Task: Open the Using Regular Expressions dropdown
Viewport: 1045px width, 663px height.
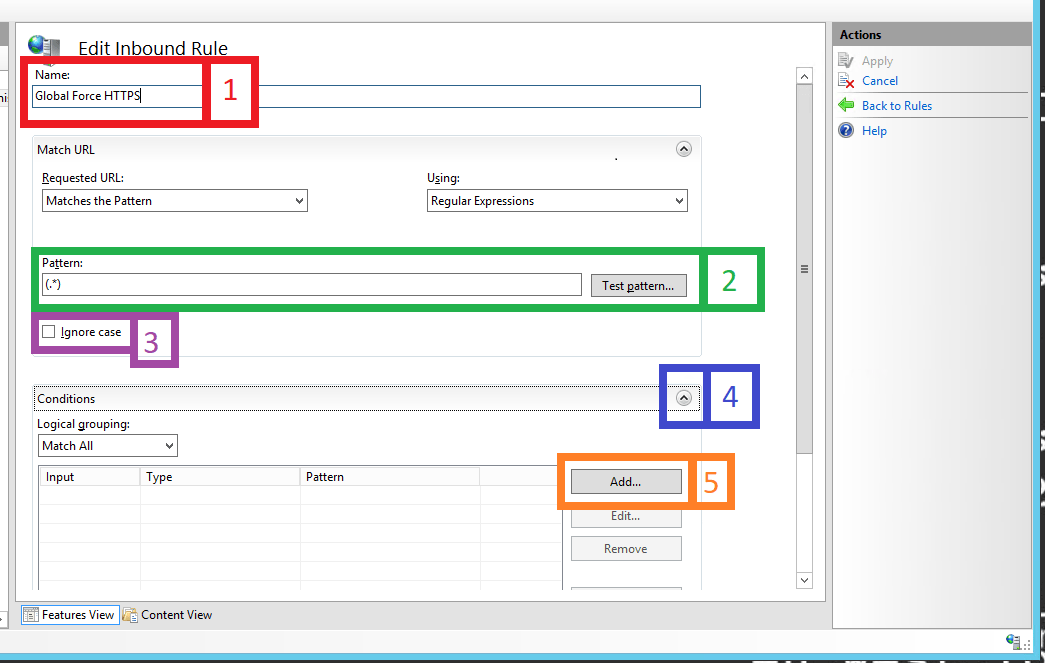Action: point(557,201)
